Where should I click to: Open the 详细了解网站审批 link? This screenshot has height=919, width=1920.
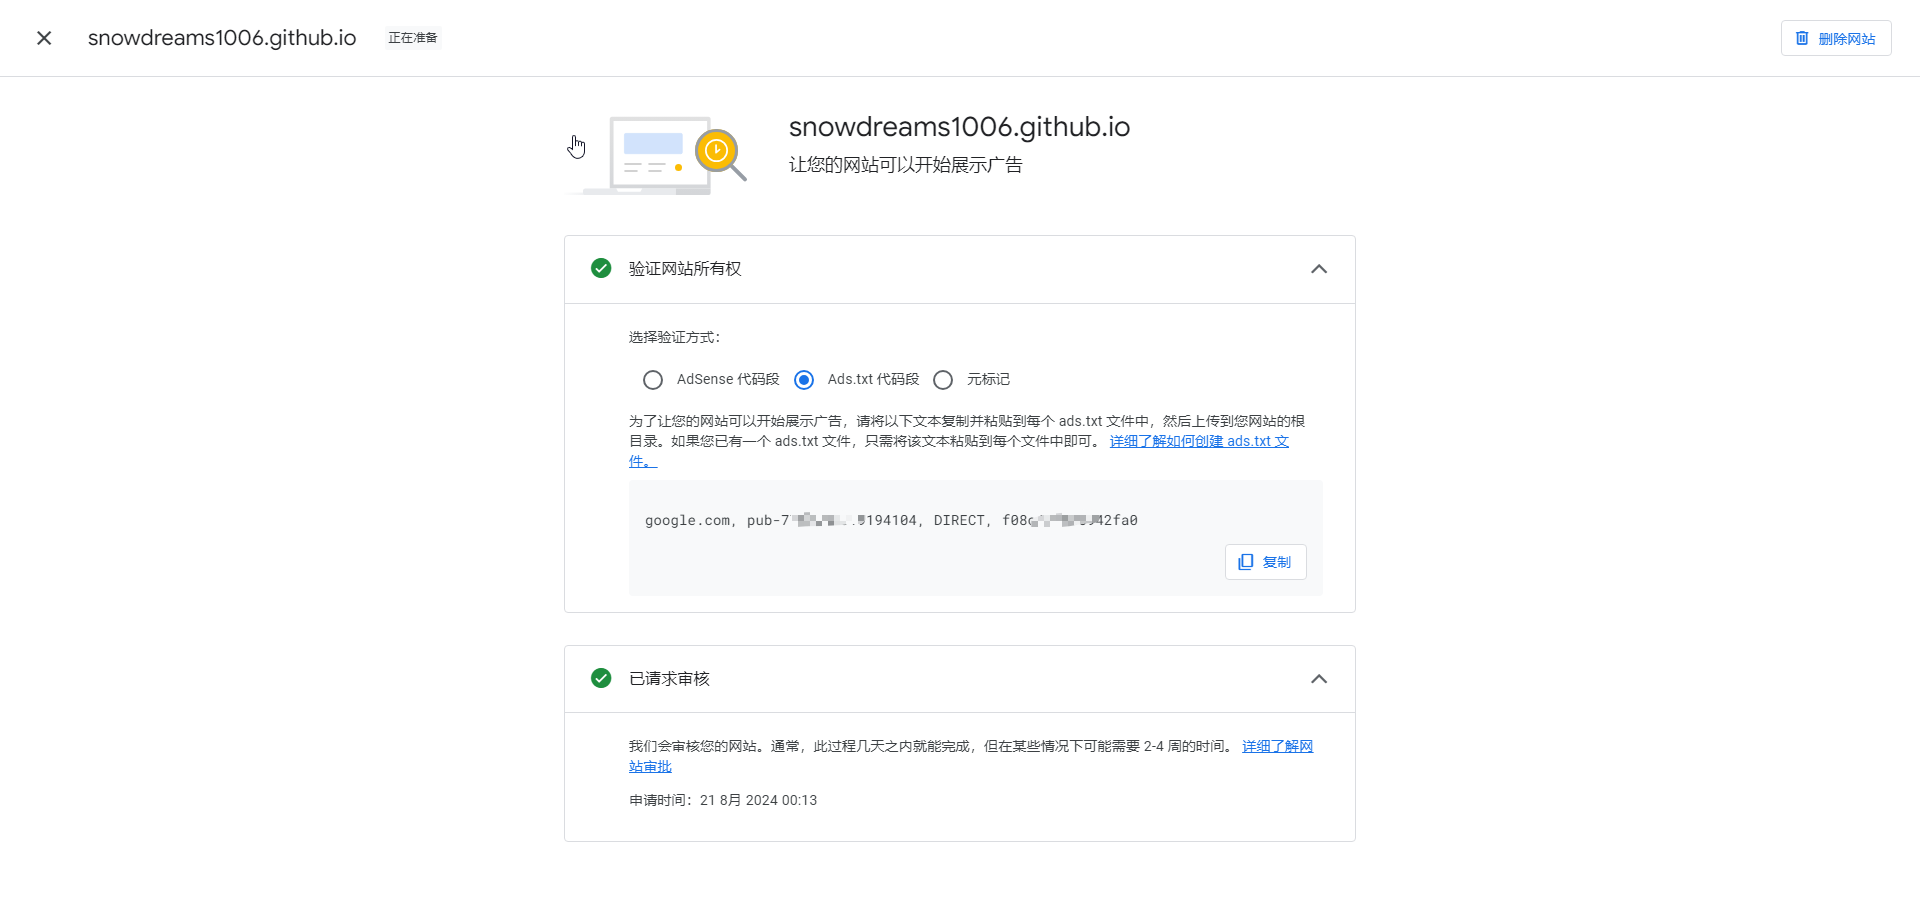pyautogui.click(x=1277, y=746)
